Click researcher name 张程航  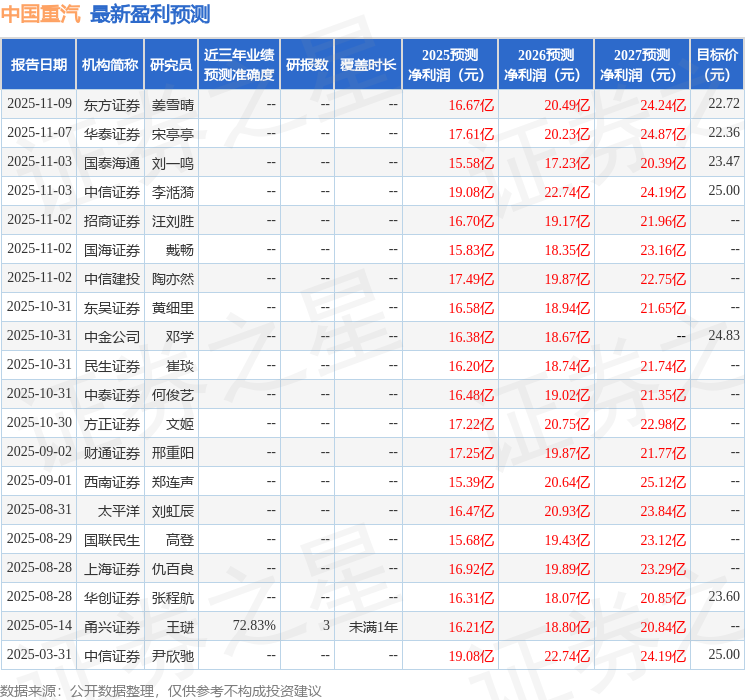(173, 598)
